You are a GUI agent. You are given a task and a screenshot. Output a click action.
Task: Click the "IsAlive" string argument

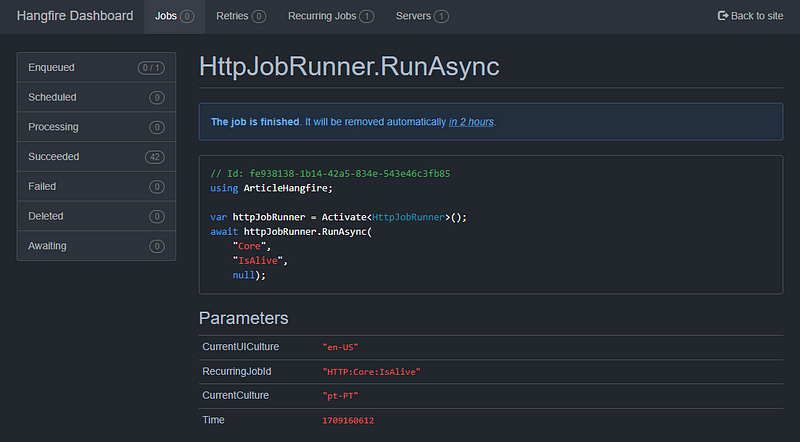pos(260,261)
